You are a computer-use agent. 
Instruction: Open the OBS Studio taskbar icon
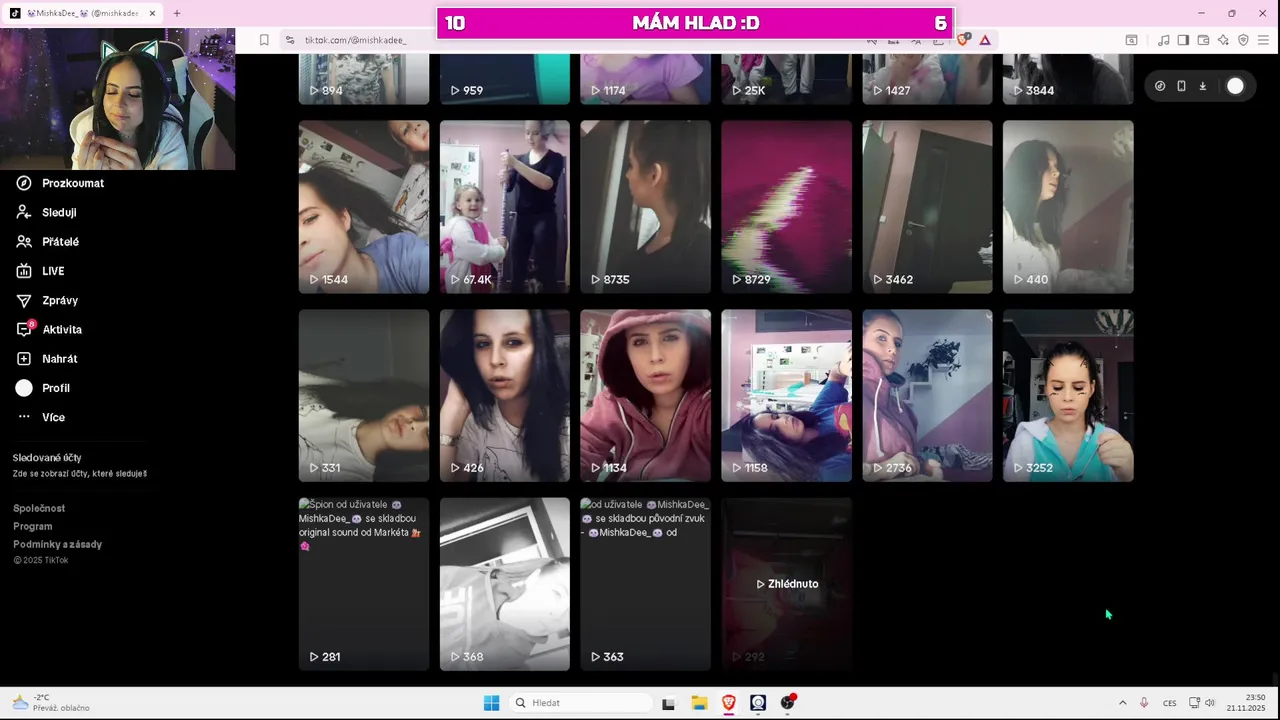click(788, 703)
